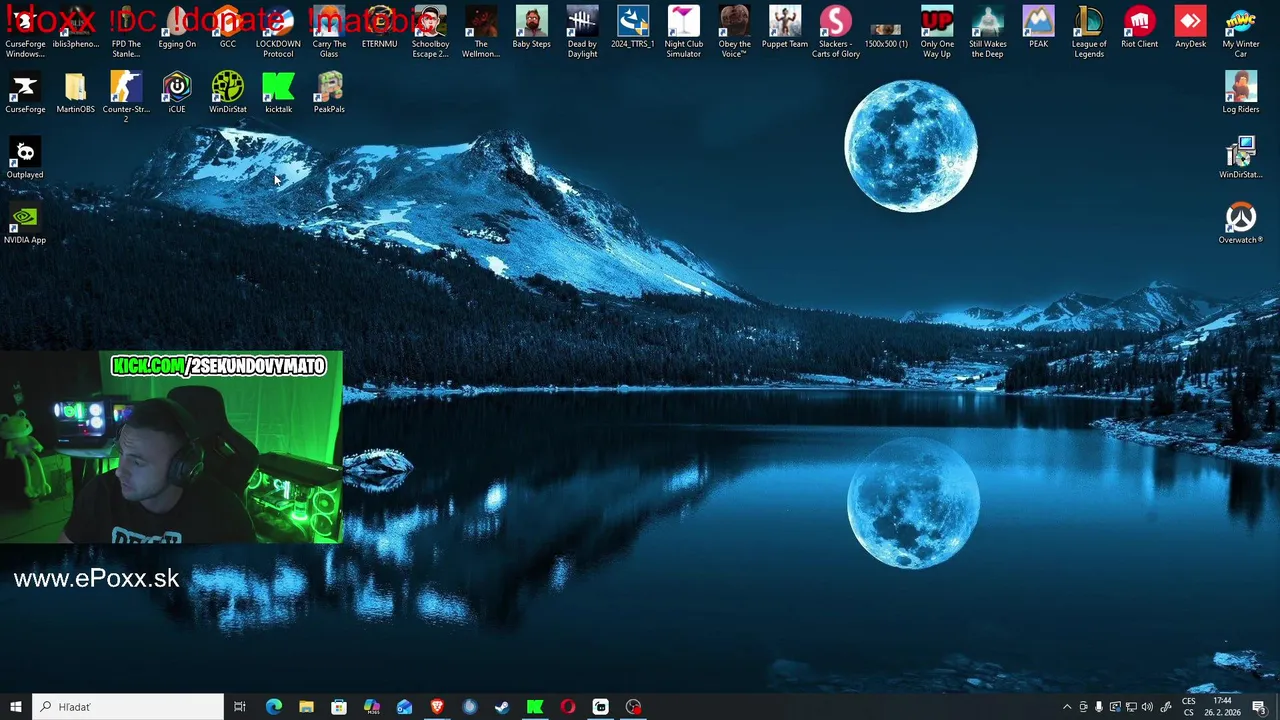Open the GCC desktop shortcut

[228, 27]
